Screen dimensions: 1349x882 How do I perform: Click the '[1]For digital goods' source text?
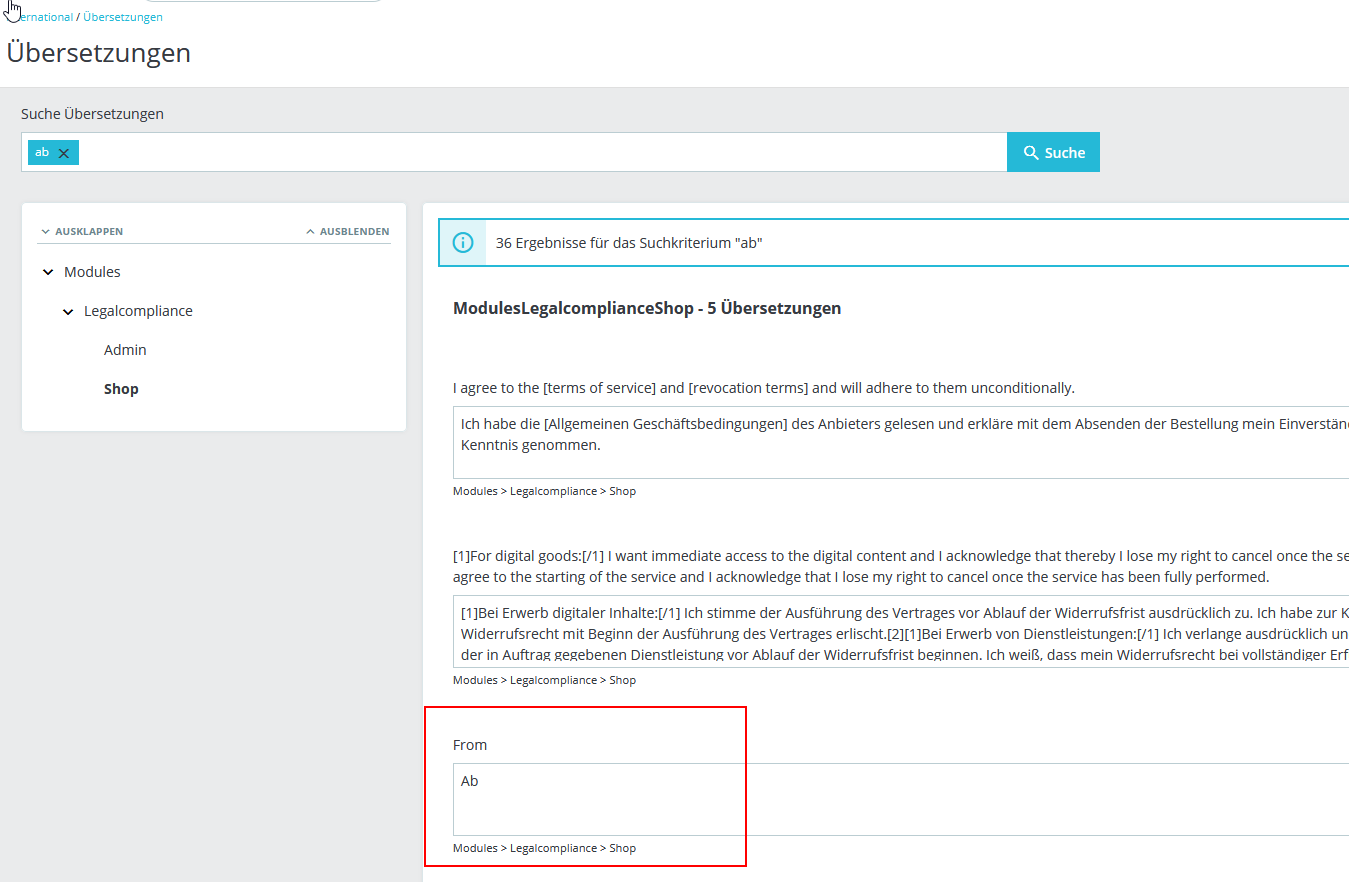point(900,566)
